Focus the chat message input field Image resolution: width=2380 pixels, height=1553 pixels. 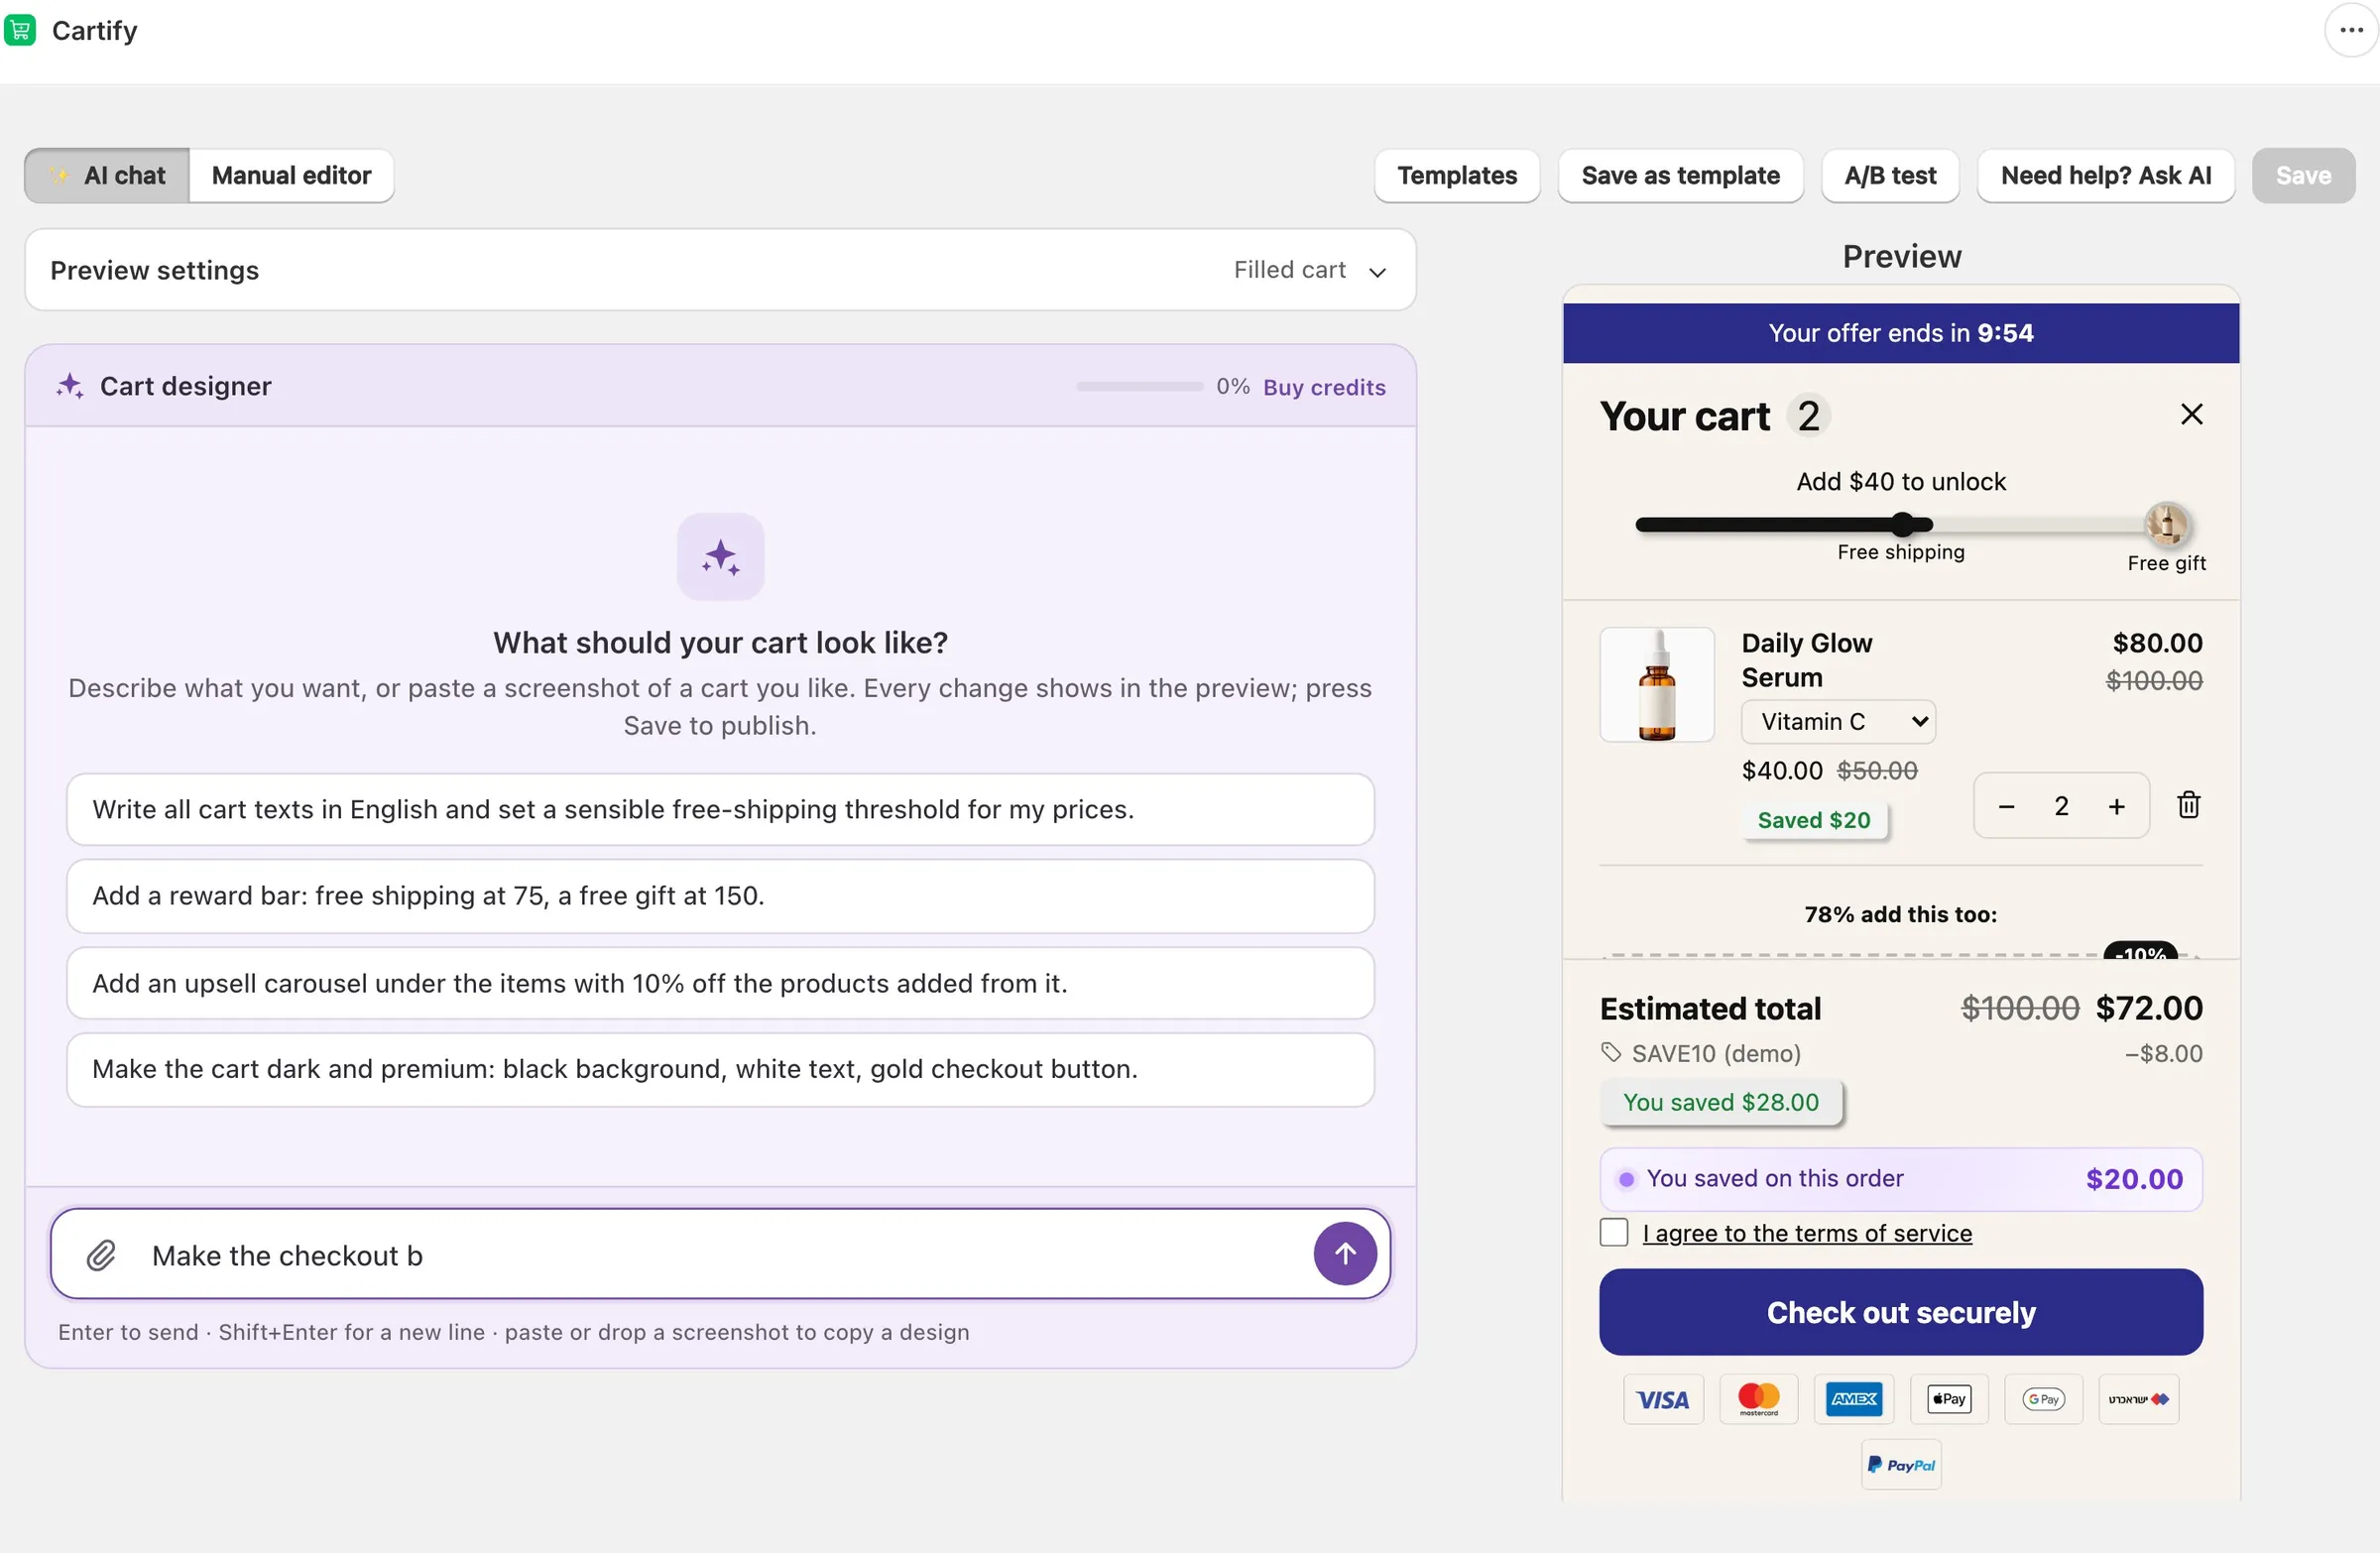(x=720, y=1255)
